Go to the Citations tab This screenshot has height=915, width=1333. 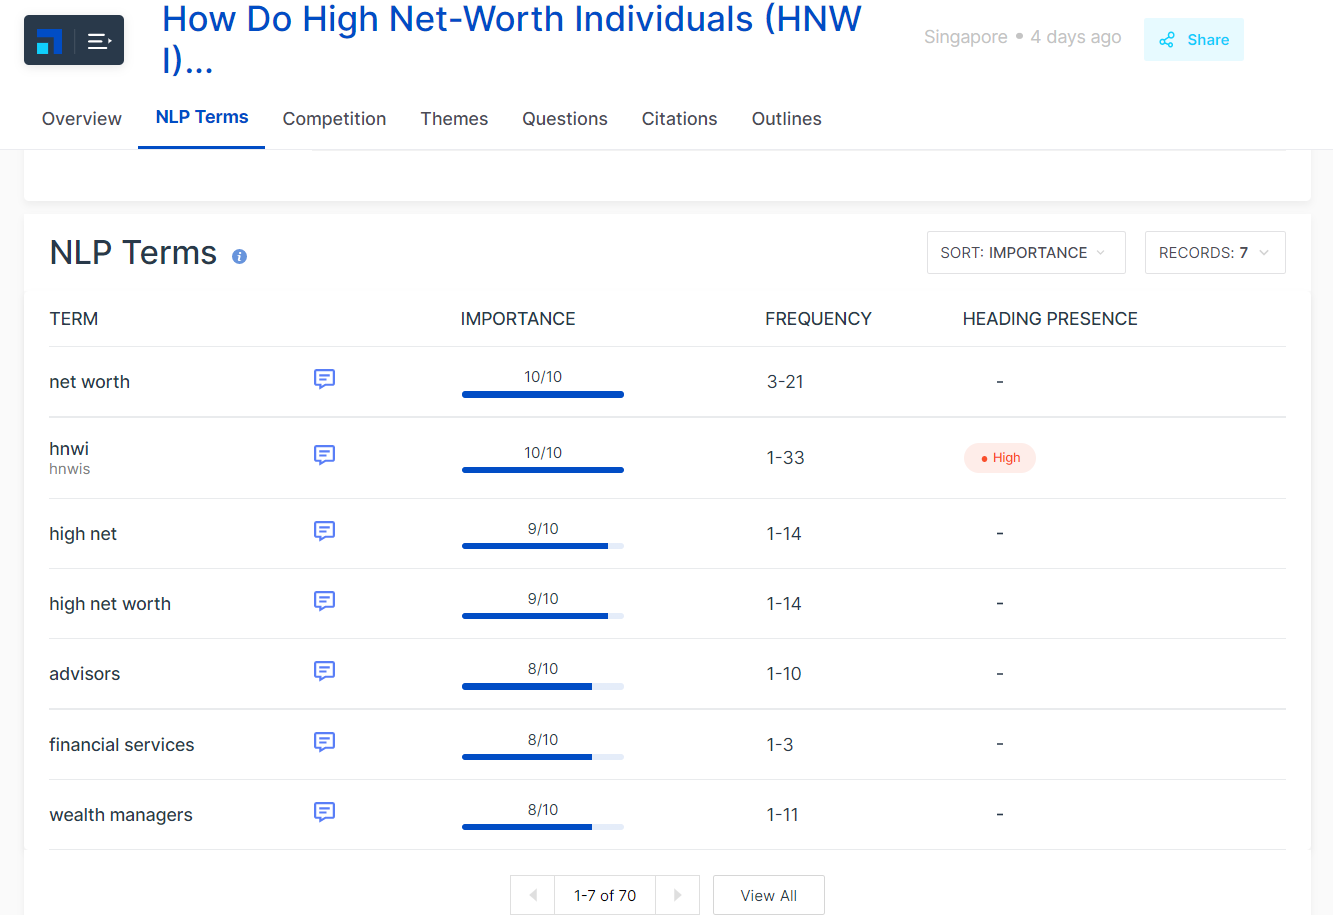click(x=679, y=119)
